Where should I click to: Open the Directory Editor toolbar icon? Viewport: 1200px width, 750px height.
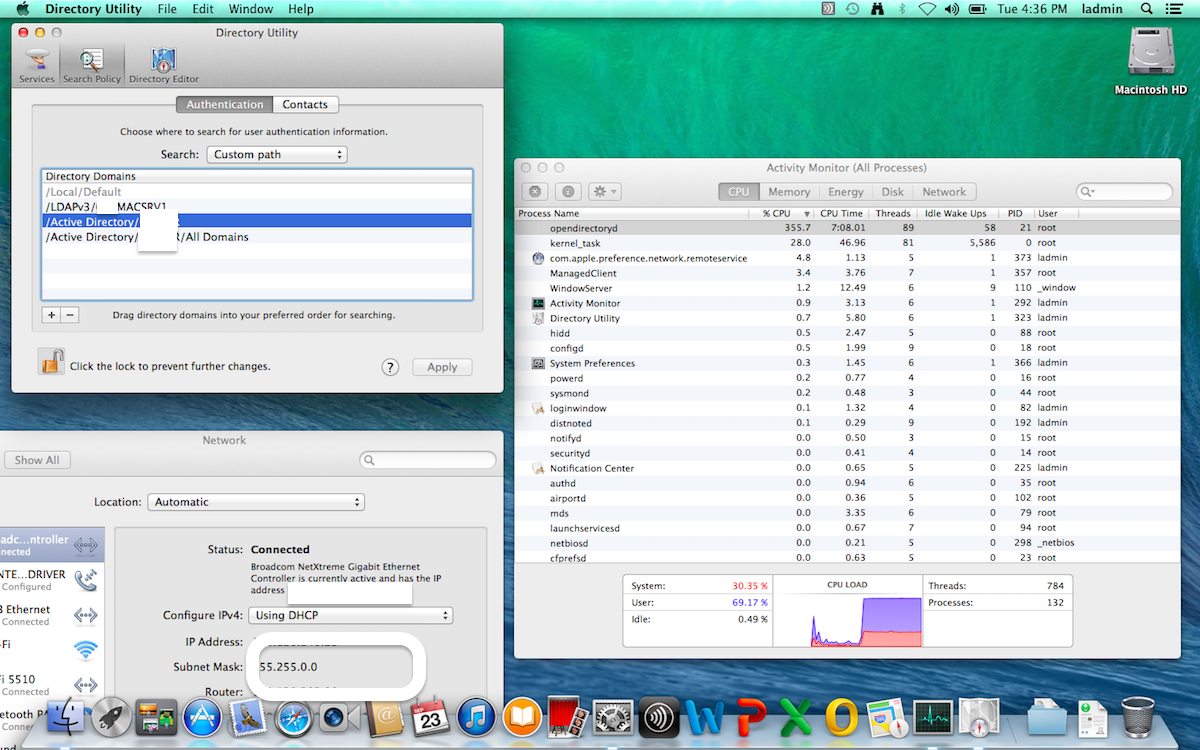tap(164, 66)
